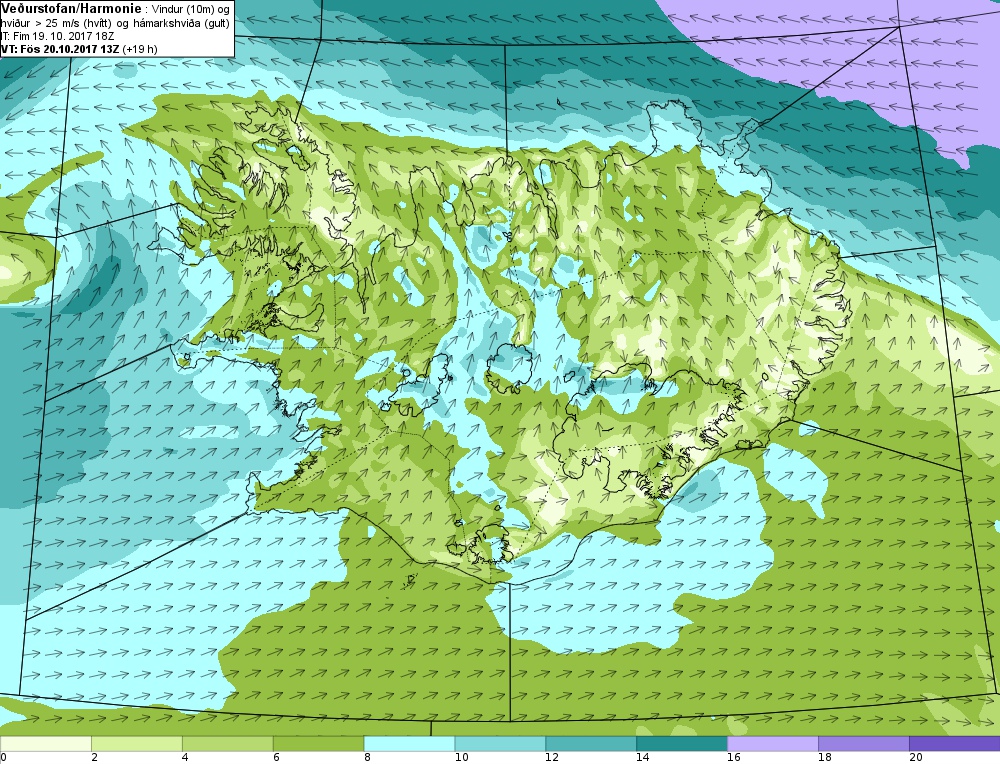The image size is (1000, 764).
Task: Pick the 10–12 m/s aqua legend swatch
Action: click(500, 744)
